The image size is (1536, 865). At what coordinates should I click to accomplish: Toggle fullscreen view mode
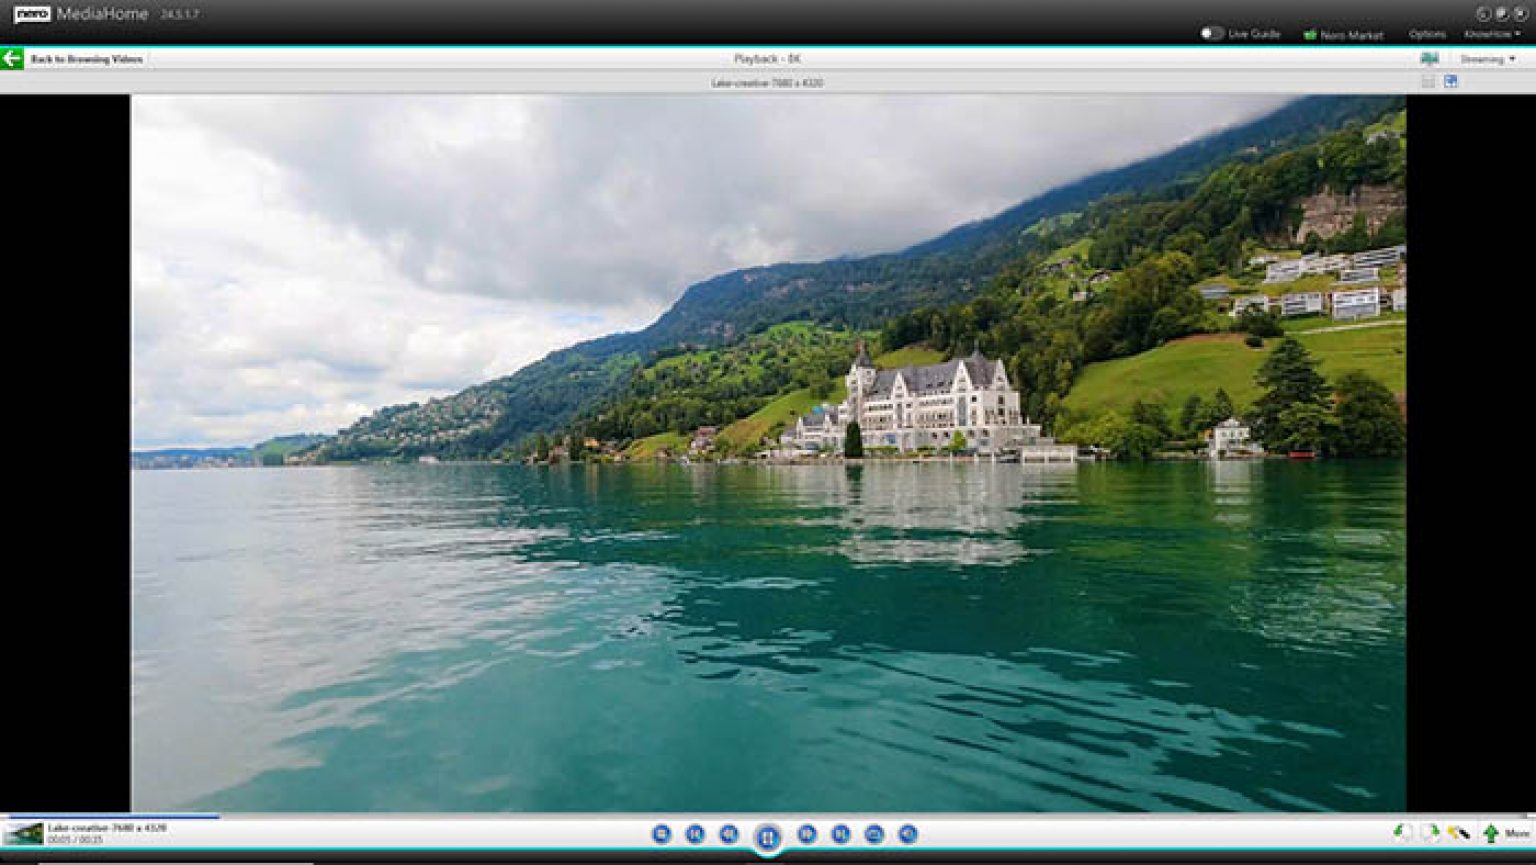tap(1430, 82)
